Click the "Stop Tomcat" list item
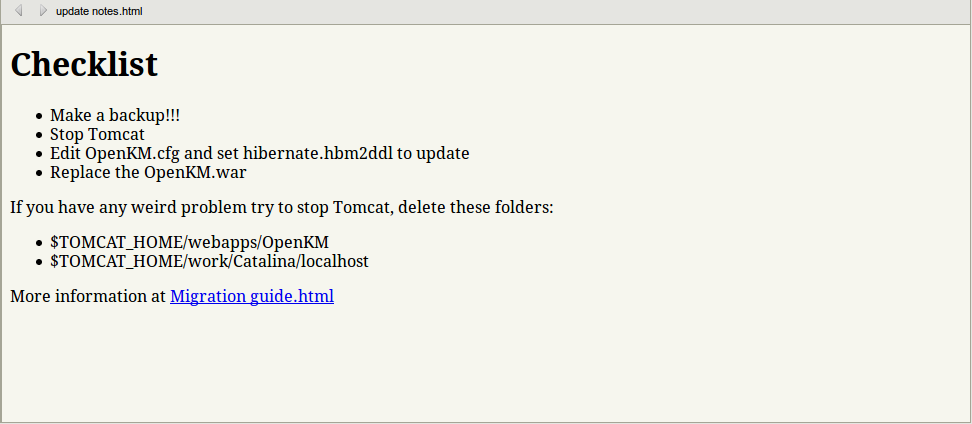Viewport: 972px width, 424px height. click(x=97, y=135)
